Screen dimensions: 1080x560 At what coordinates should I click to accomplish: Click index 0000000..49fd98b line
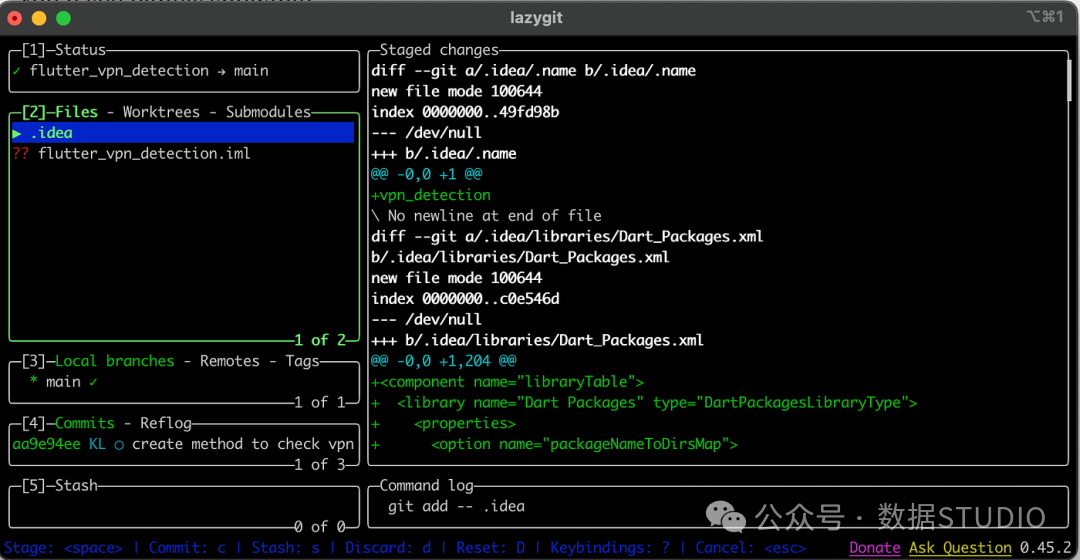click(465, 112)
